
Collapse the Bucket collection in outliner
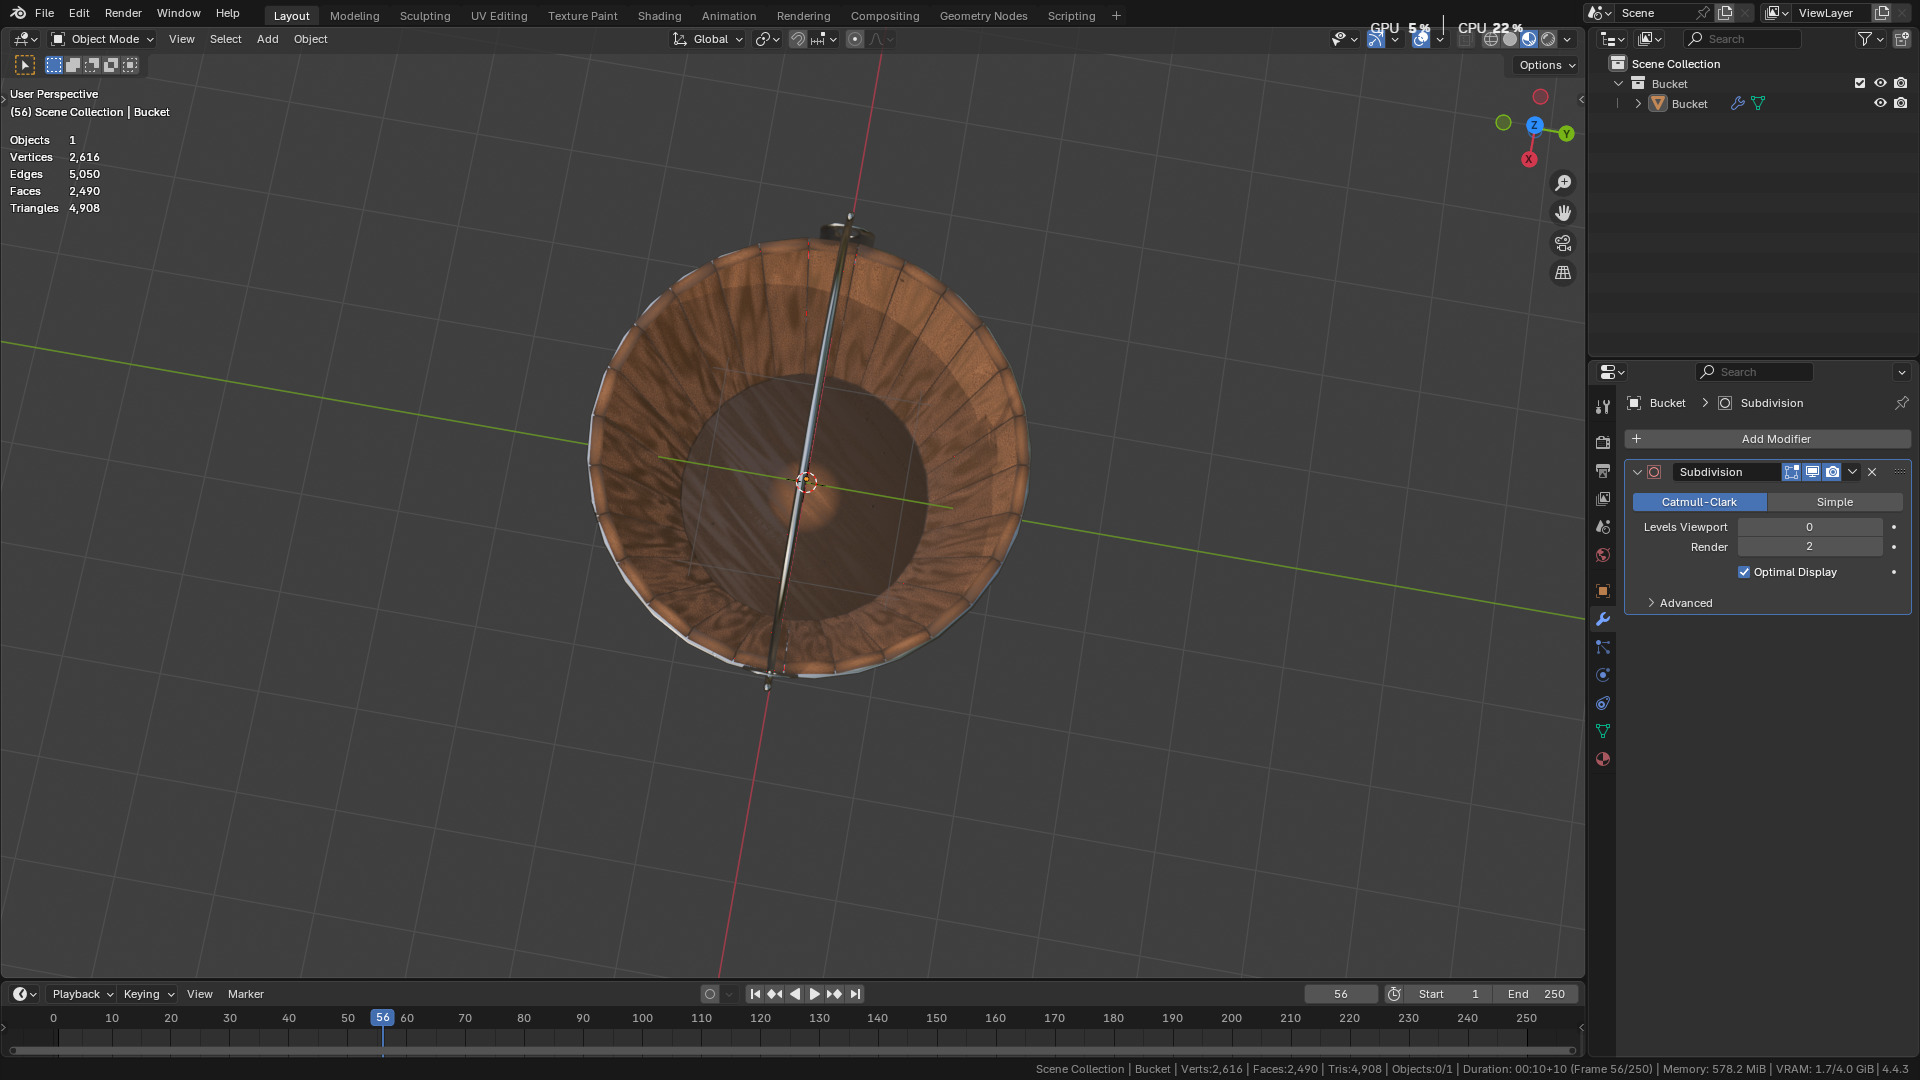click(1618, 84)
